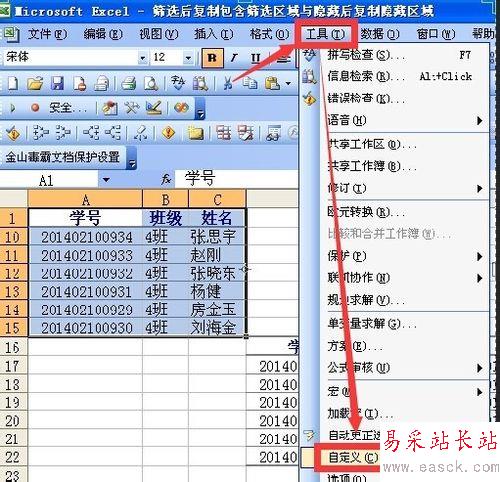This screenshot has height=482, width=500.
Task: Click the Spelling check toolbar icon
Action: click(x=178, y=82)
